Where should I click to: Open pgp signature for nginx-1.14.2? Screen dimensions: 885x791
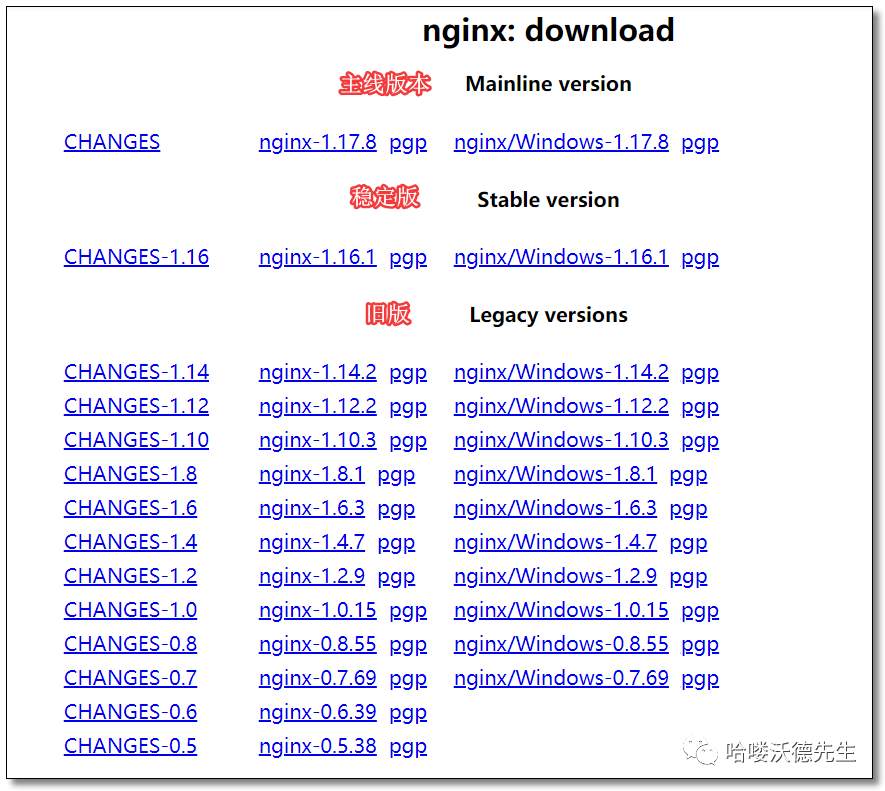(x=408, y=374)
